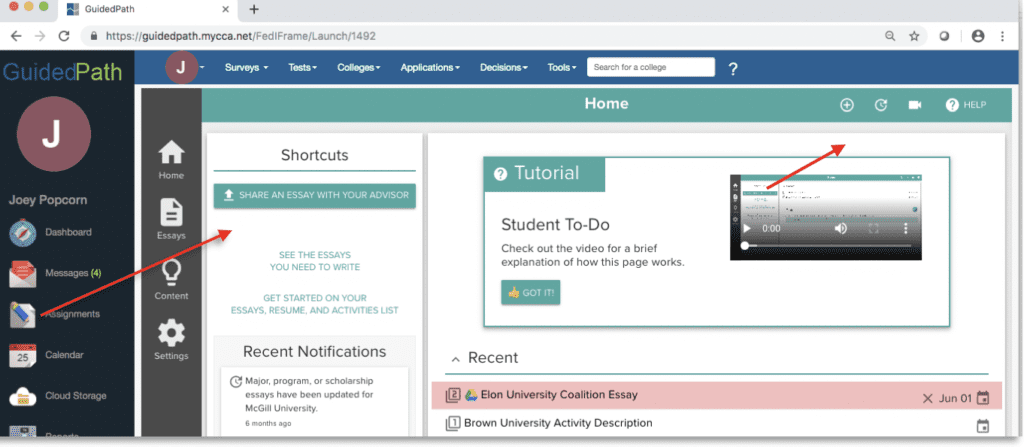Image resolution: width=1024 pixels, height=447 pixels.
Task: Open the Surveys dropdown menu
Action: (246, 68)
